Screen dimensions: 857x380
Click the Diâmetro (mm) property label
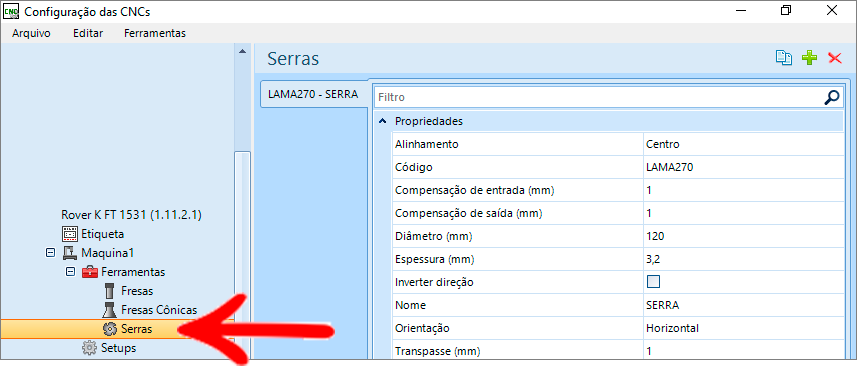[x=433, y=236]
